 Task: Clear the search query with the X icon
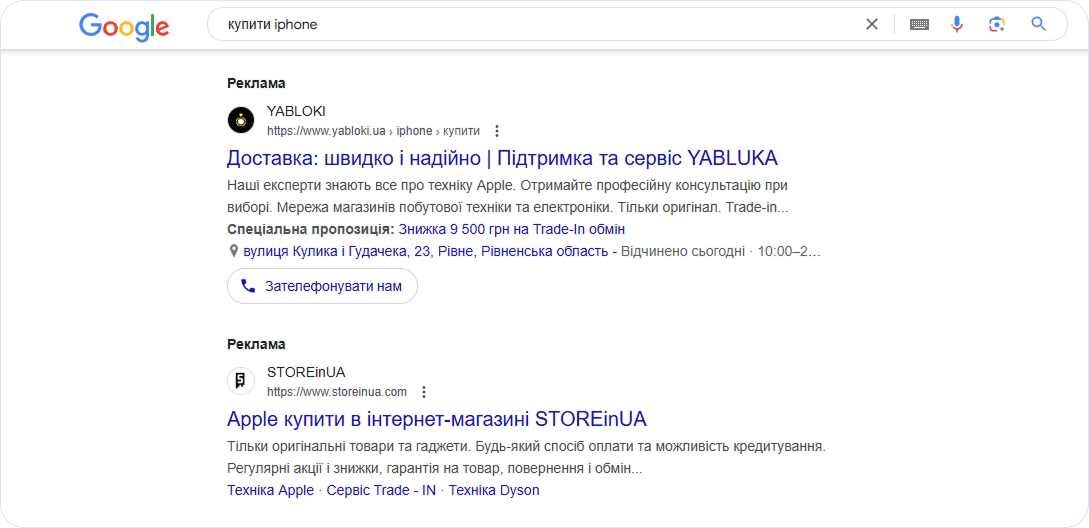click(872, 24)
